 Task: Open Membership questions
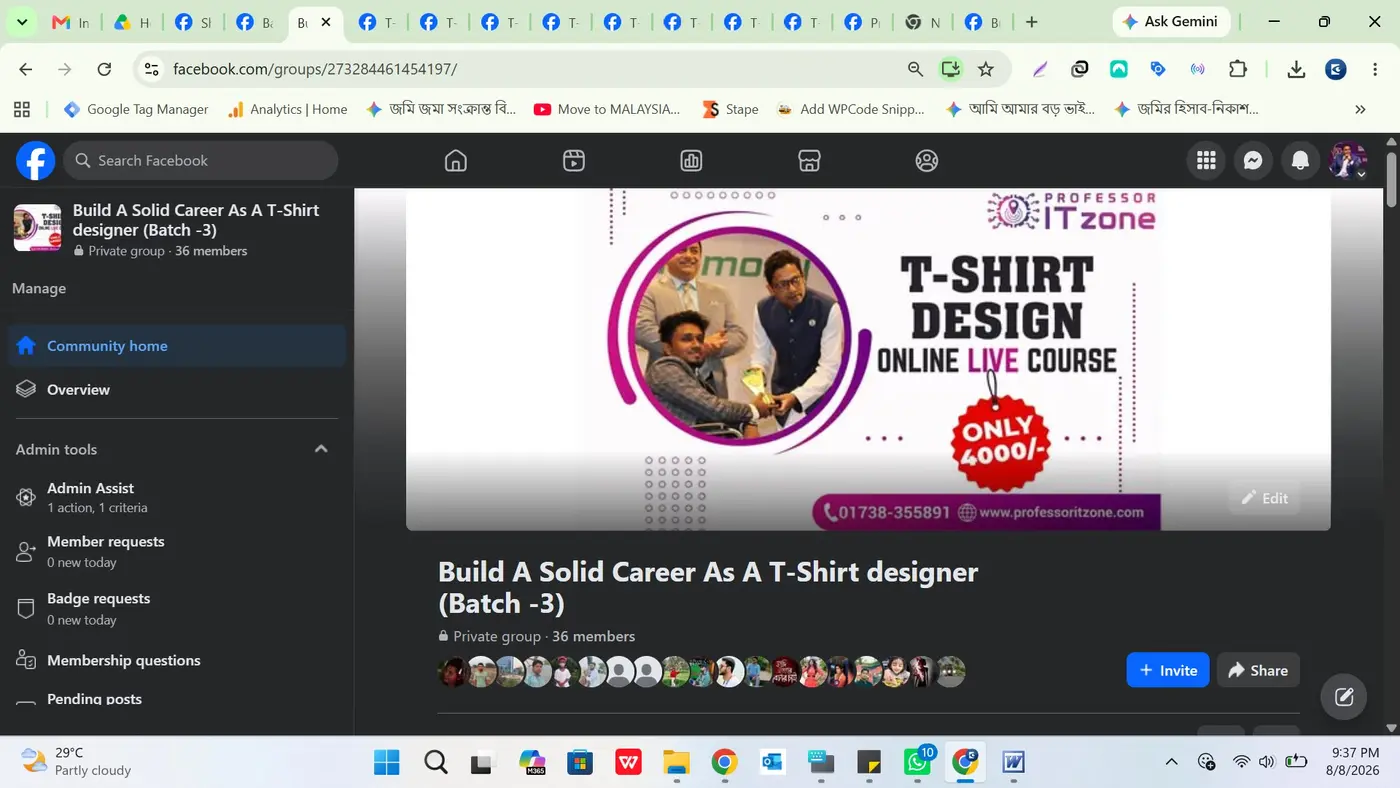pyautogui.click(x=177, y=660)
